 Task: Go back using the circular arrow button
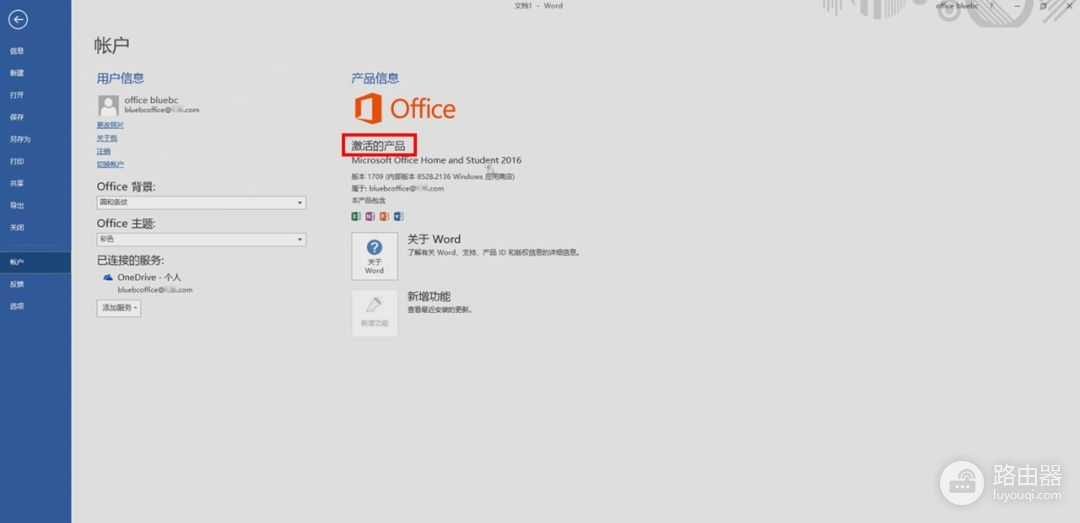pyautogui.click(x=18, y=20)
